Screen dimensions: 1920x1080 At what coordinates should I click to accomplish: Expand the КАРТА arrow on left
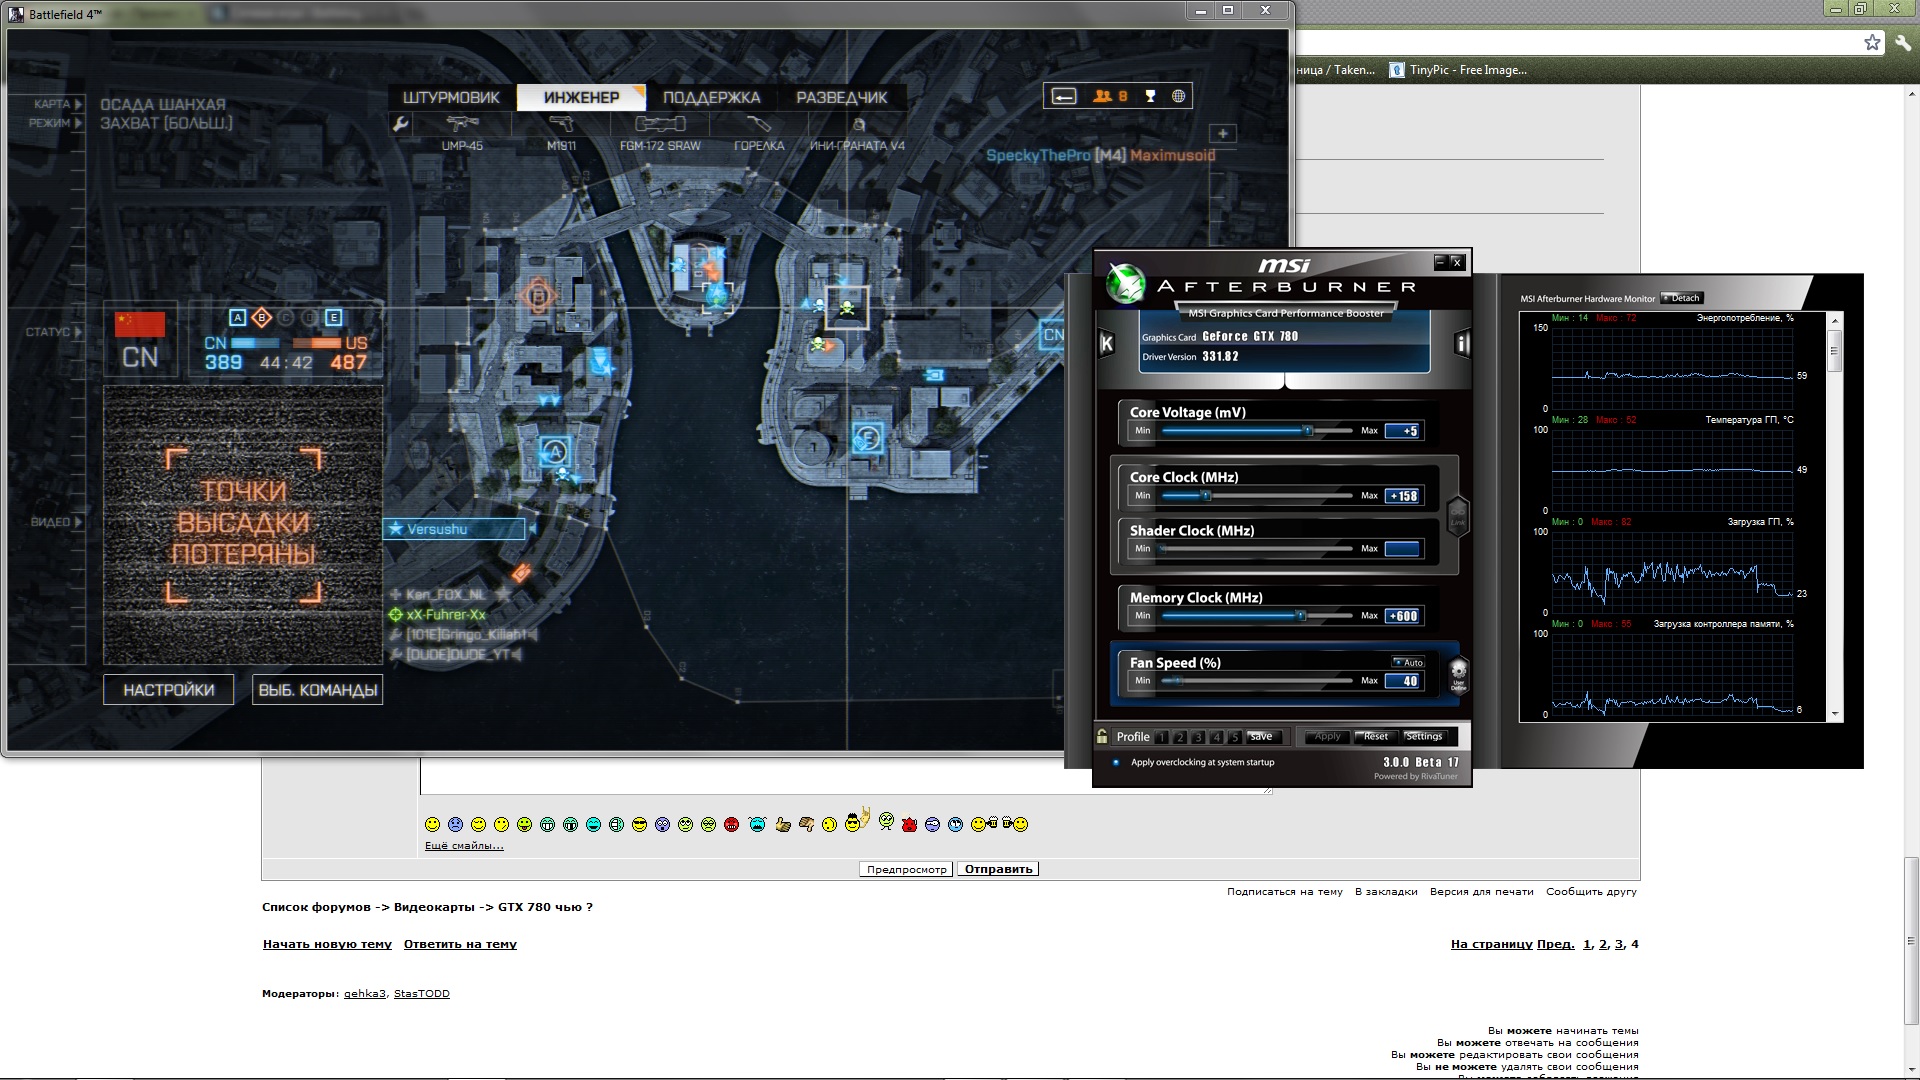(78, 104)
